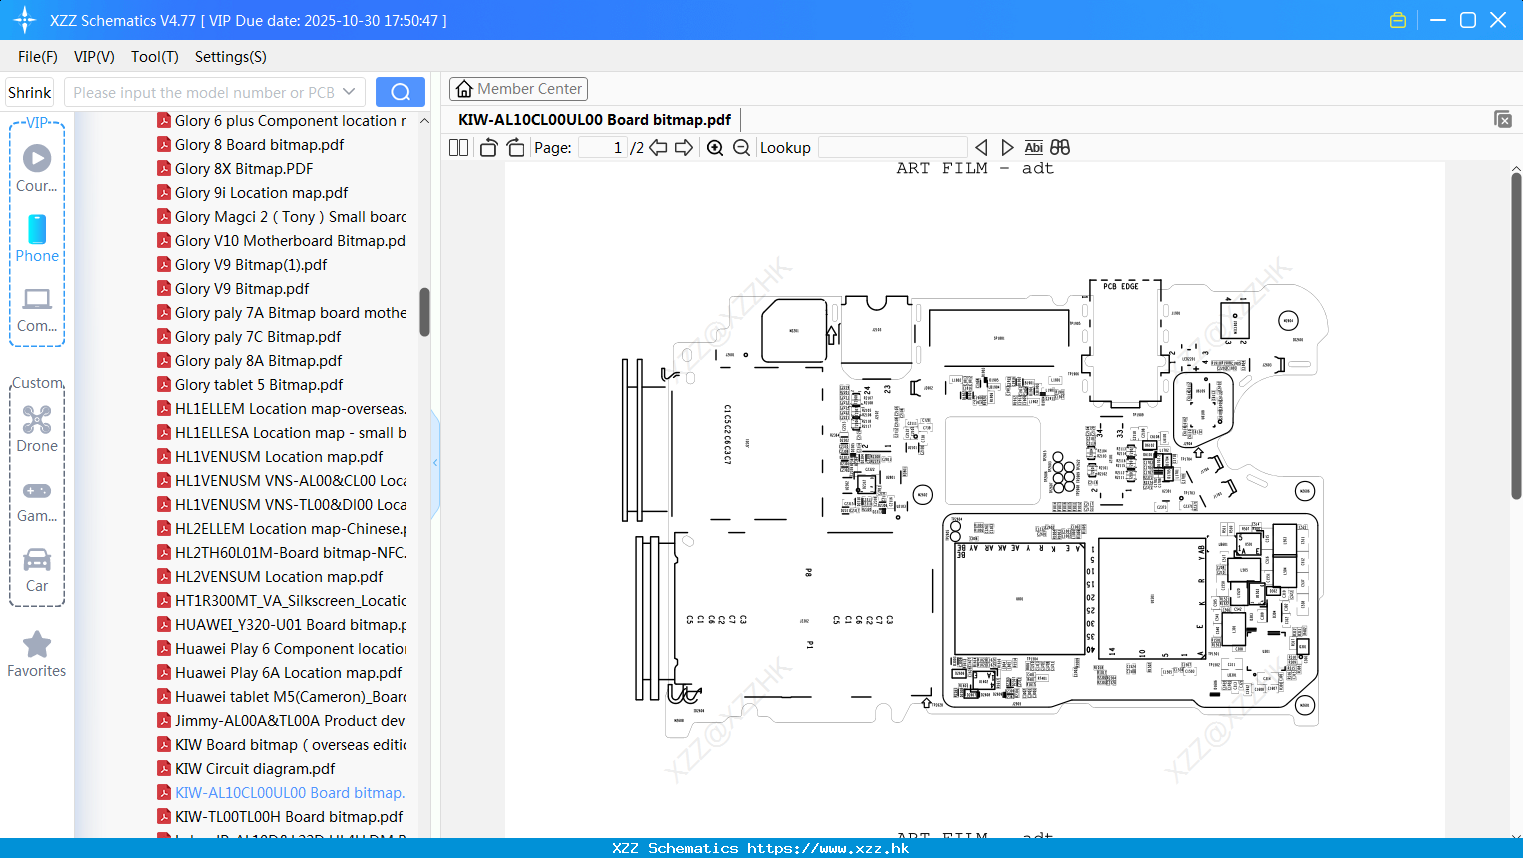Open the VIP(V) menu
This screenshot has width=1523, height=858.
(94, 56)
